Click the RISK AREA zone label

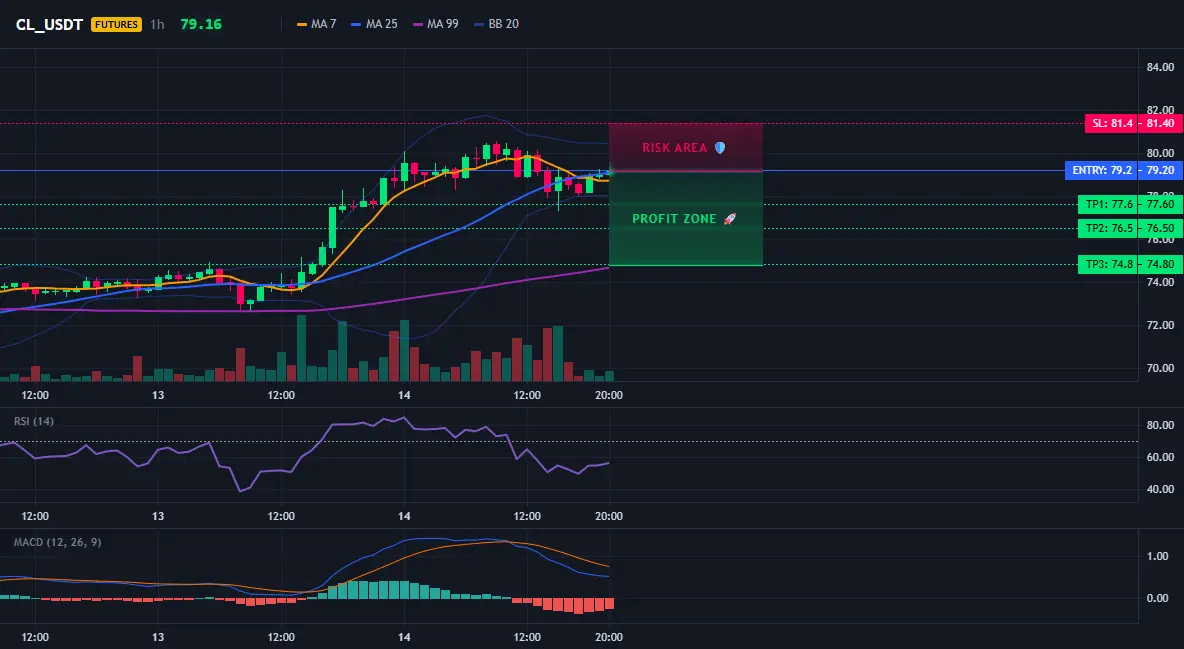(x=674, y=148)
